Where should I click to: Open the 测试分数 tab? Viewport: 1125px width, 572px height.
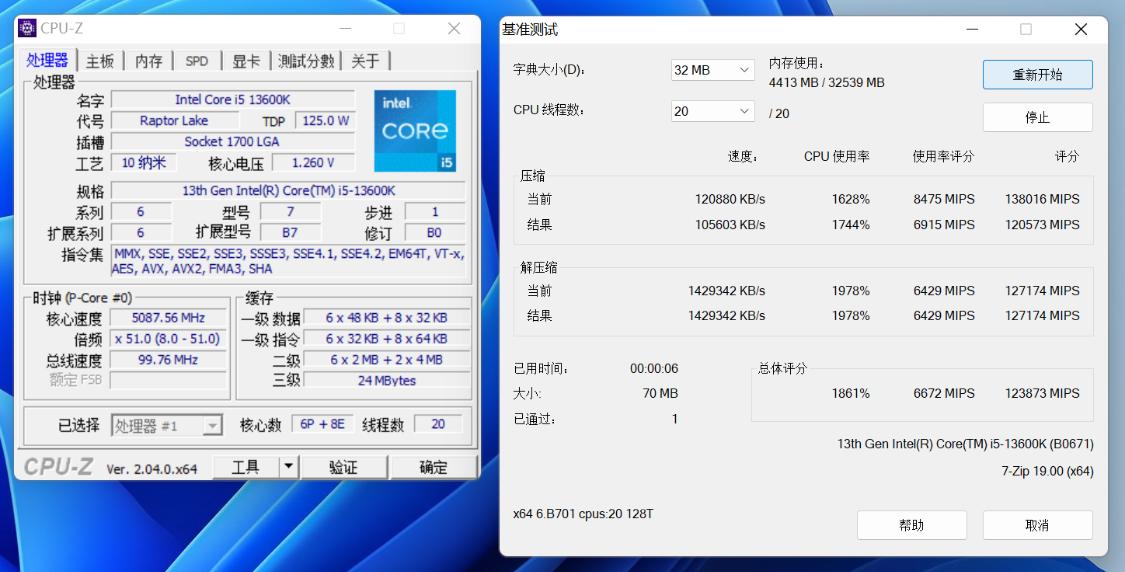click(x=306, y=61)
